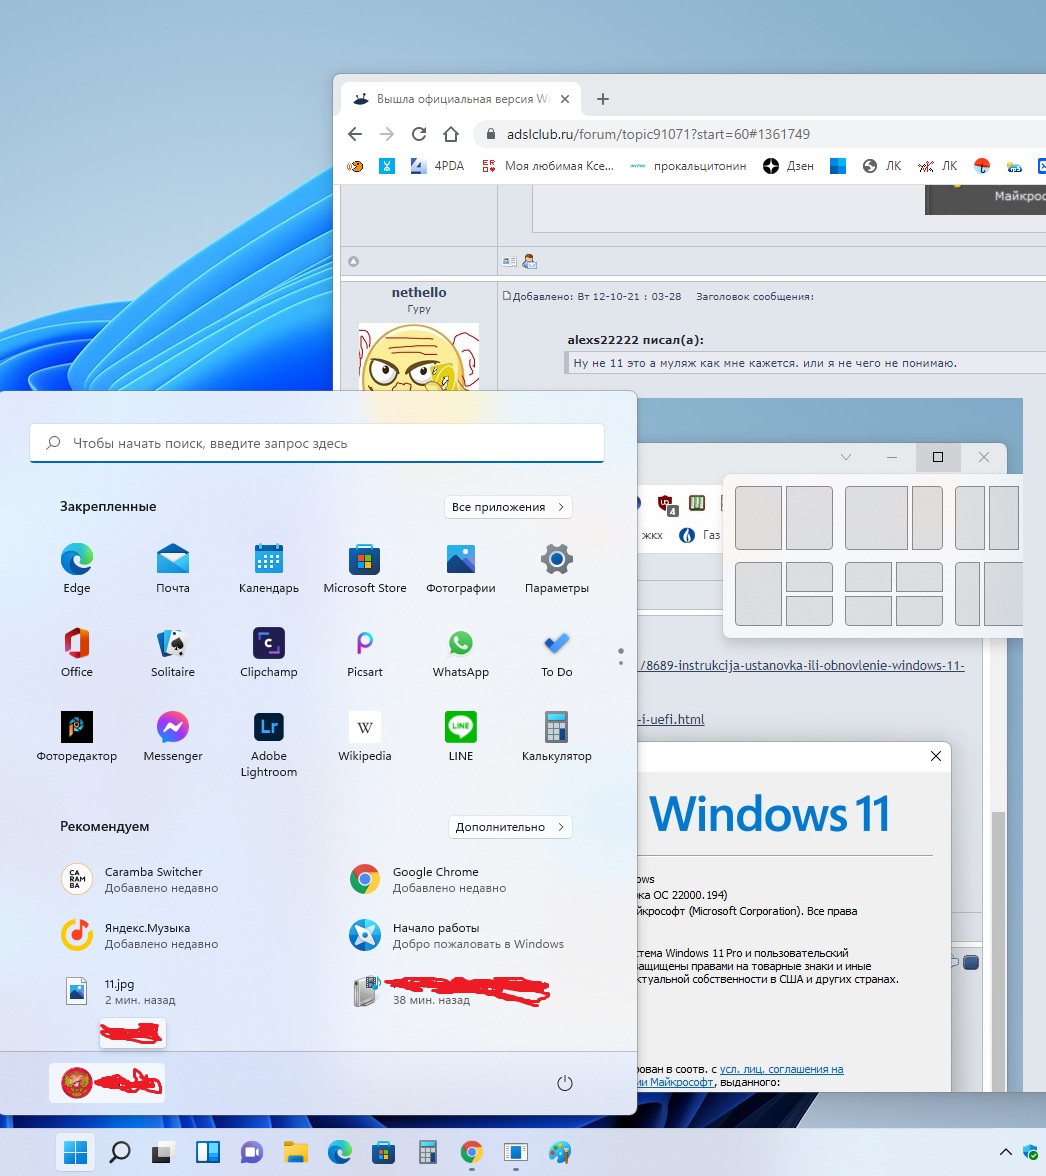Close the Вышла официальная версия tab

coord(565,99)
